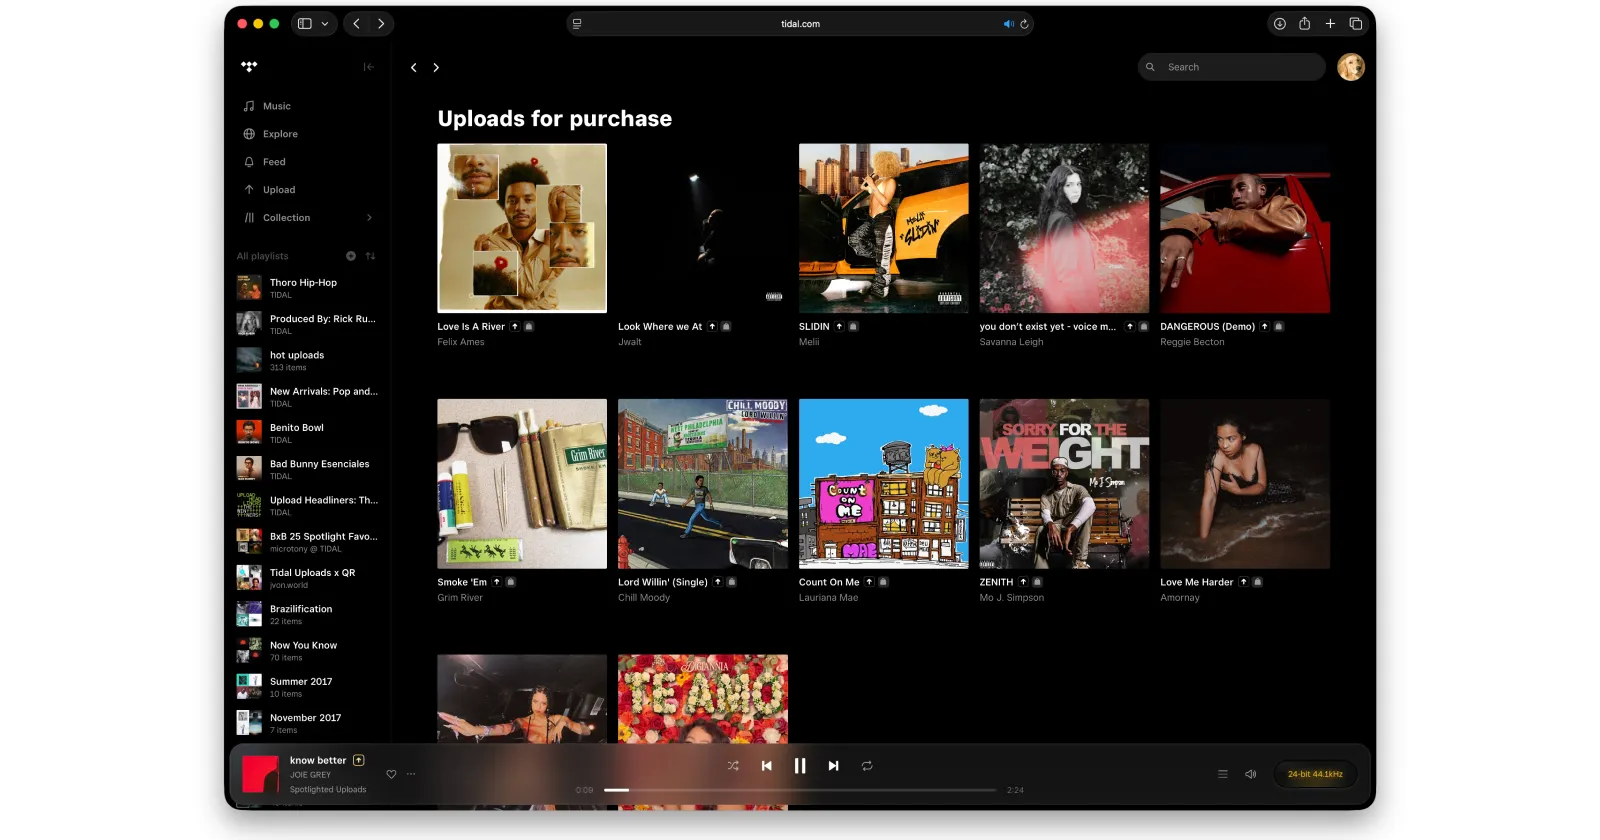Click Safari's forward navigation button

tap(381, 24)
